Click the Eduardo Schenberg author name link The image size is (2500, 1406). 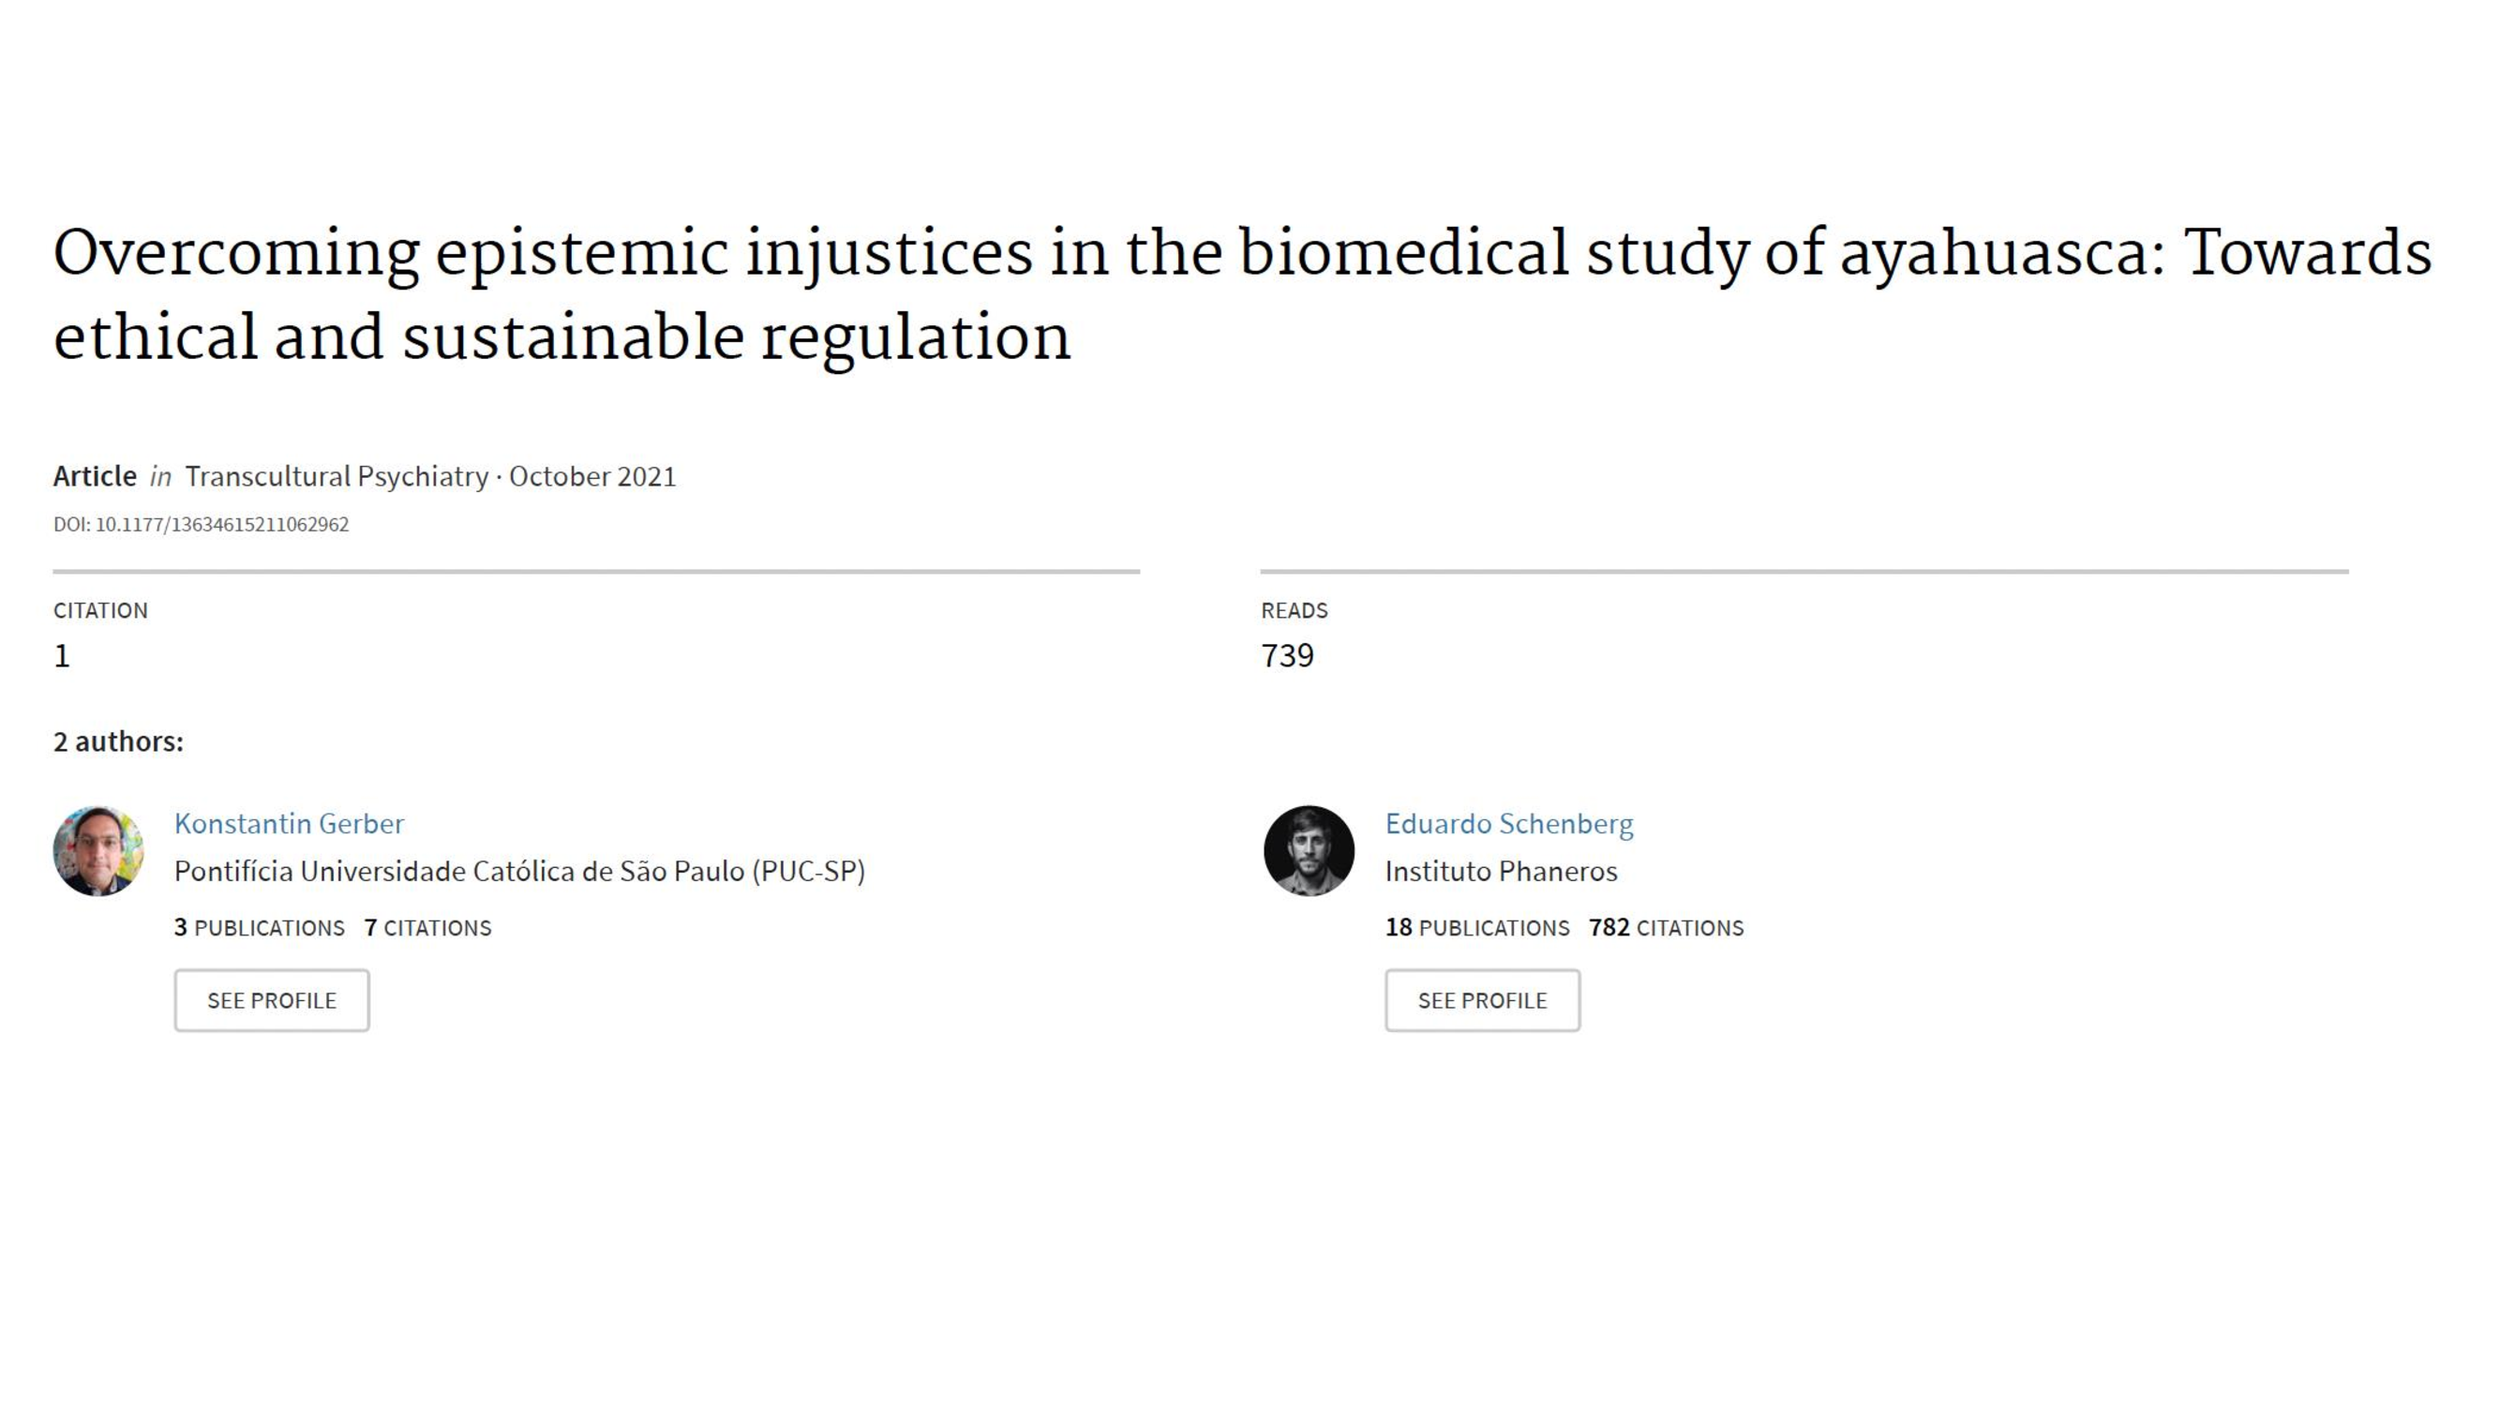[x=1509, y=823]
